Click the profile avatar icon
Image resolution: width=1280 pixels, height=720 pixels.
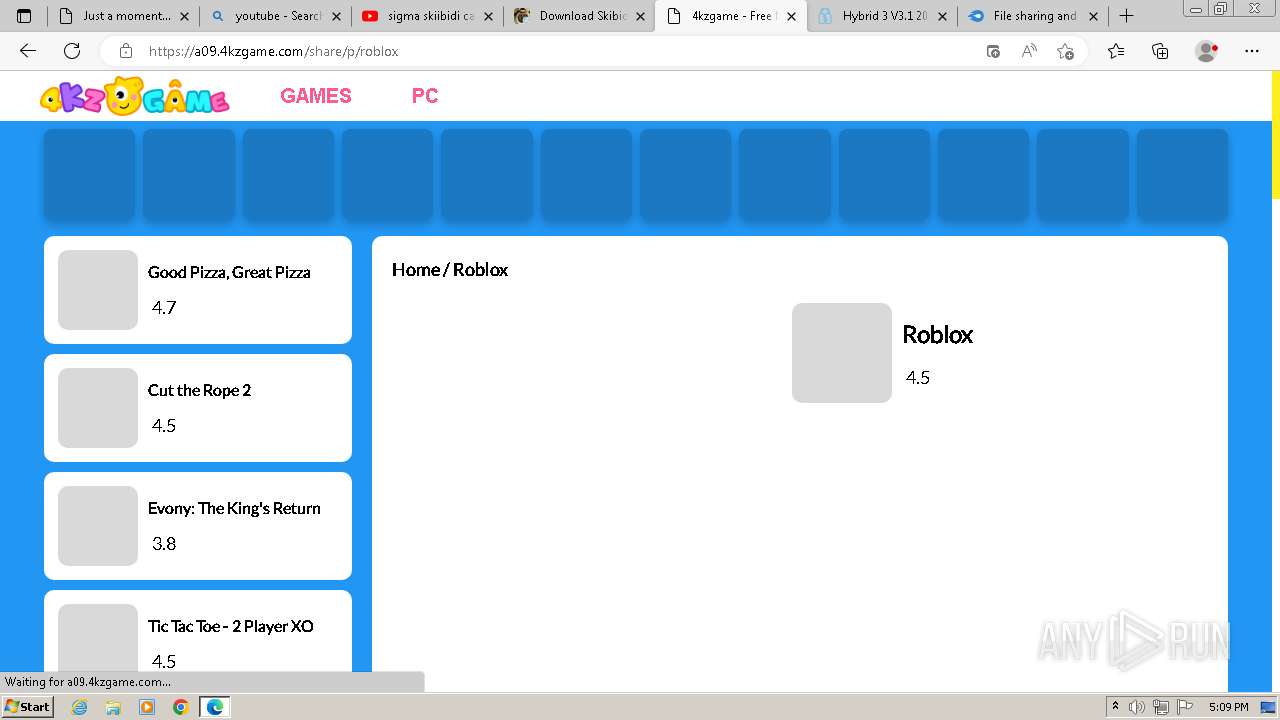click(1206, 51)
